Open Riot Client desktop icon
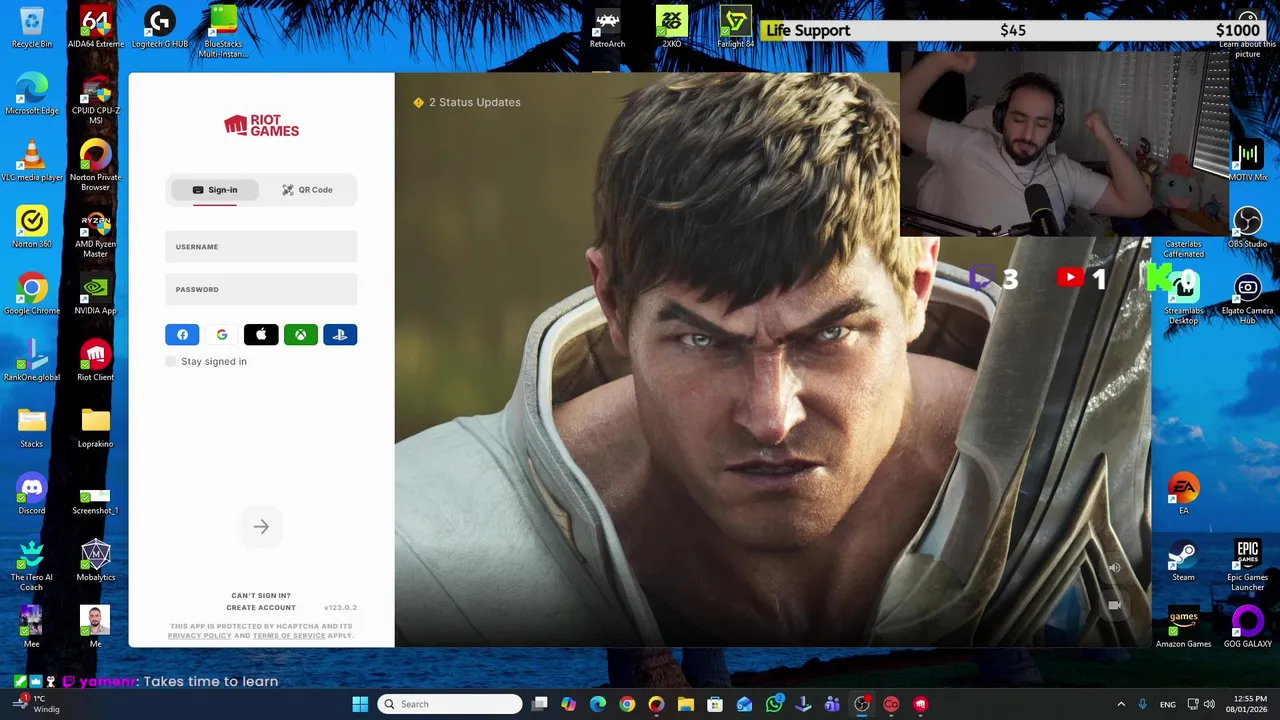1280x720 pixels. [96, 361]
